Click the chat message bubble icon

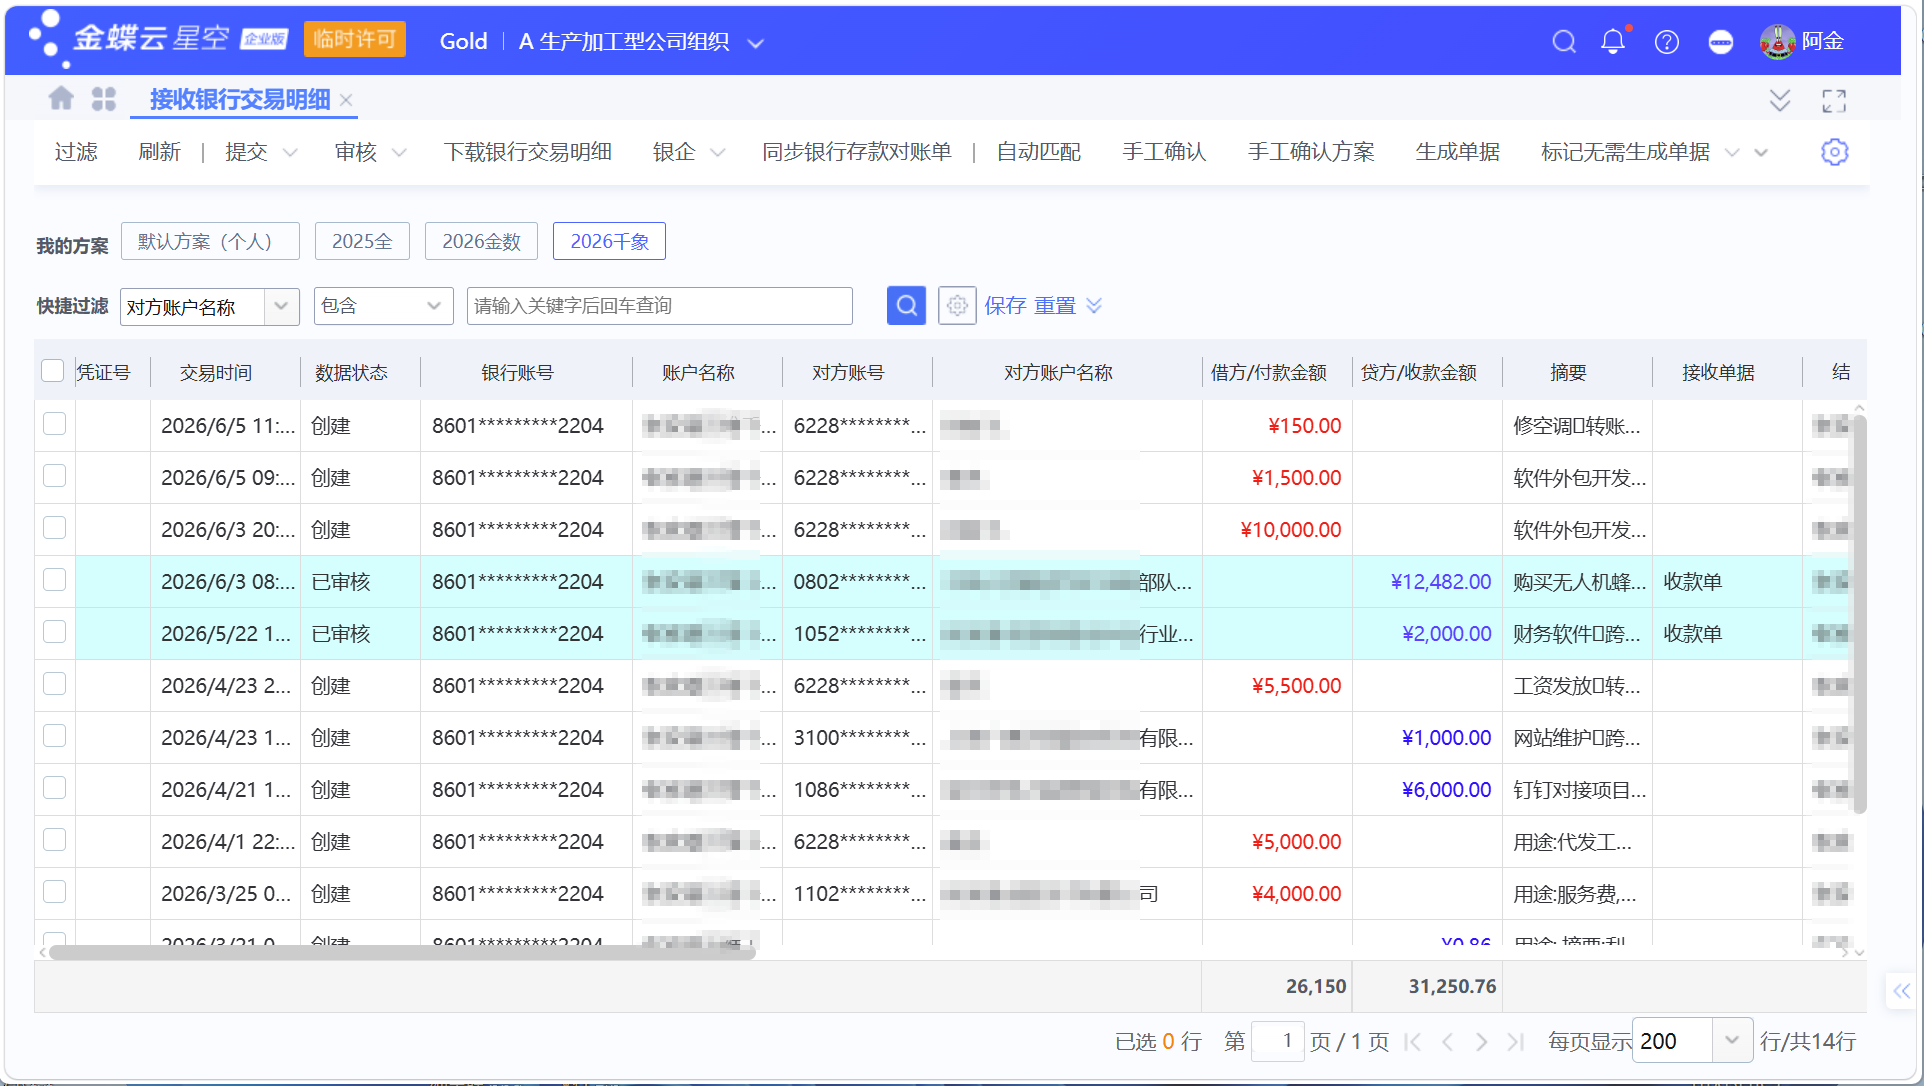click(1721, 41)
